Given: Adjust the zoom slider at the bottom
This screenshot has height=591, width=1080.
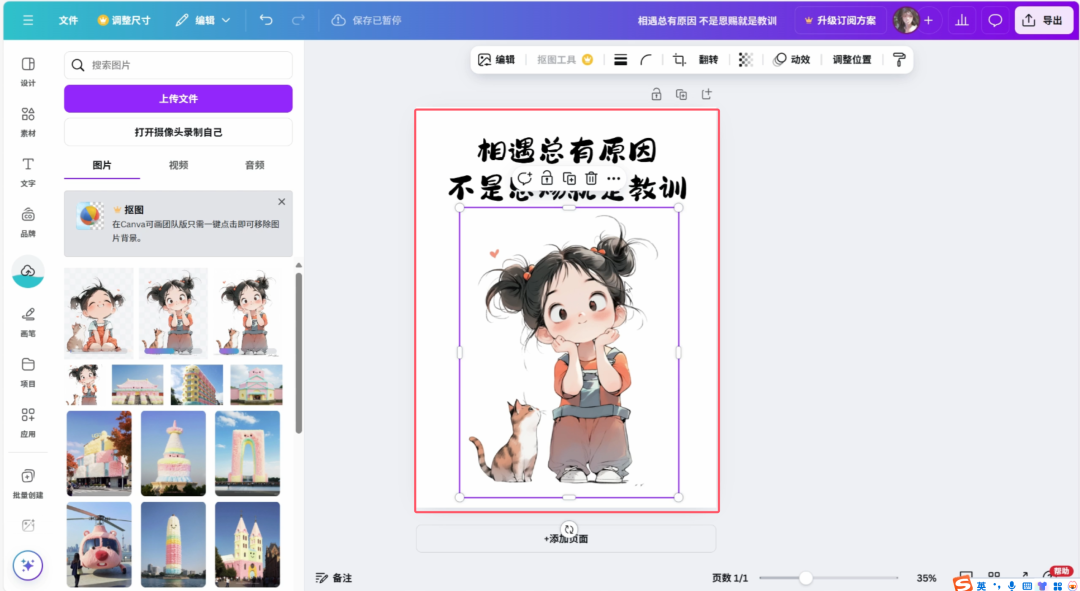Looking at the screenshot, I should point(806,577).
